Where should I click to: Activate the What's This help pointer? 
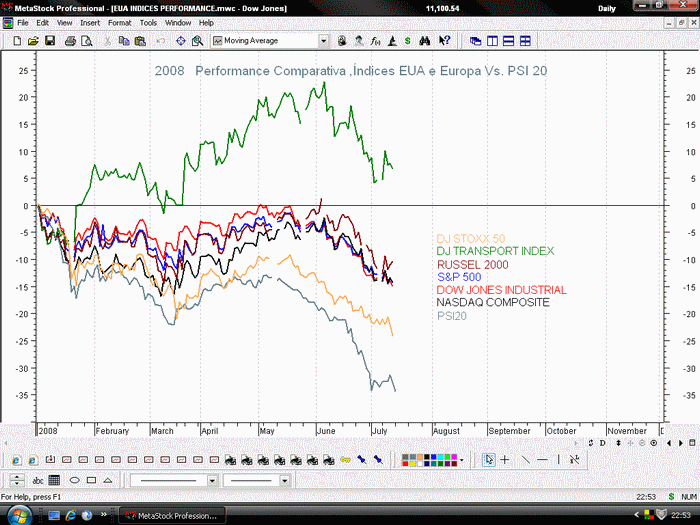[x=444, y=41]
